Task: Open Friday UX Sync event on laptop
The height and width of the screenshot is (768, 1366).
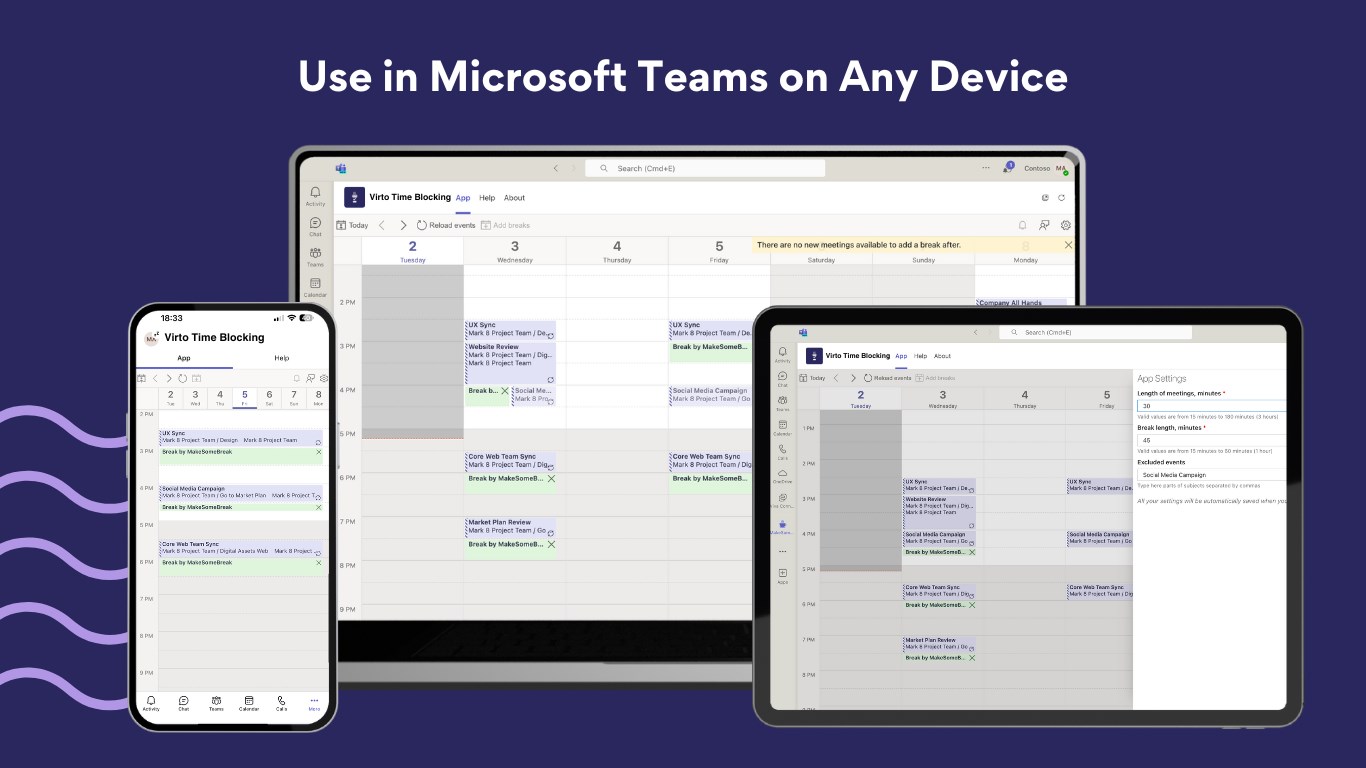Action: coord(709,329)
